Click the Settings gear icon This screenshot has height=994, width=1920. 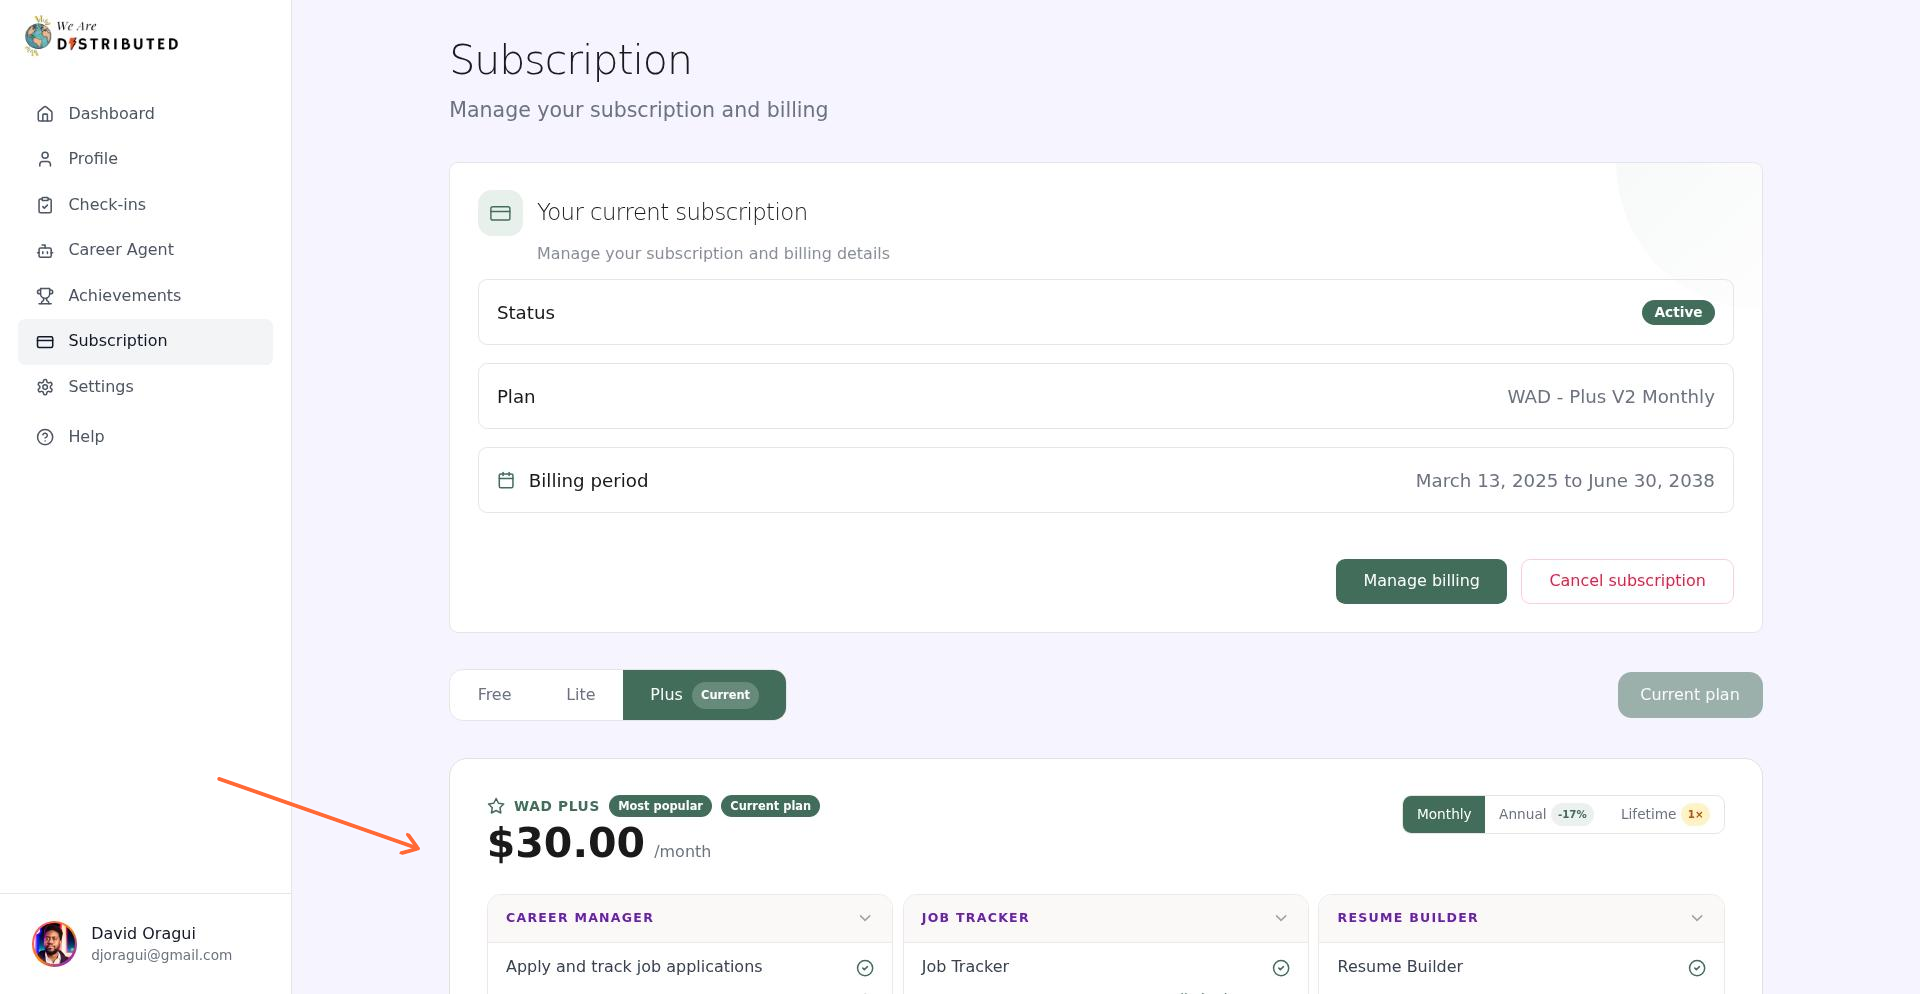point(45,387)
